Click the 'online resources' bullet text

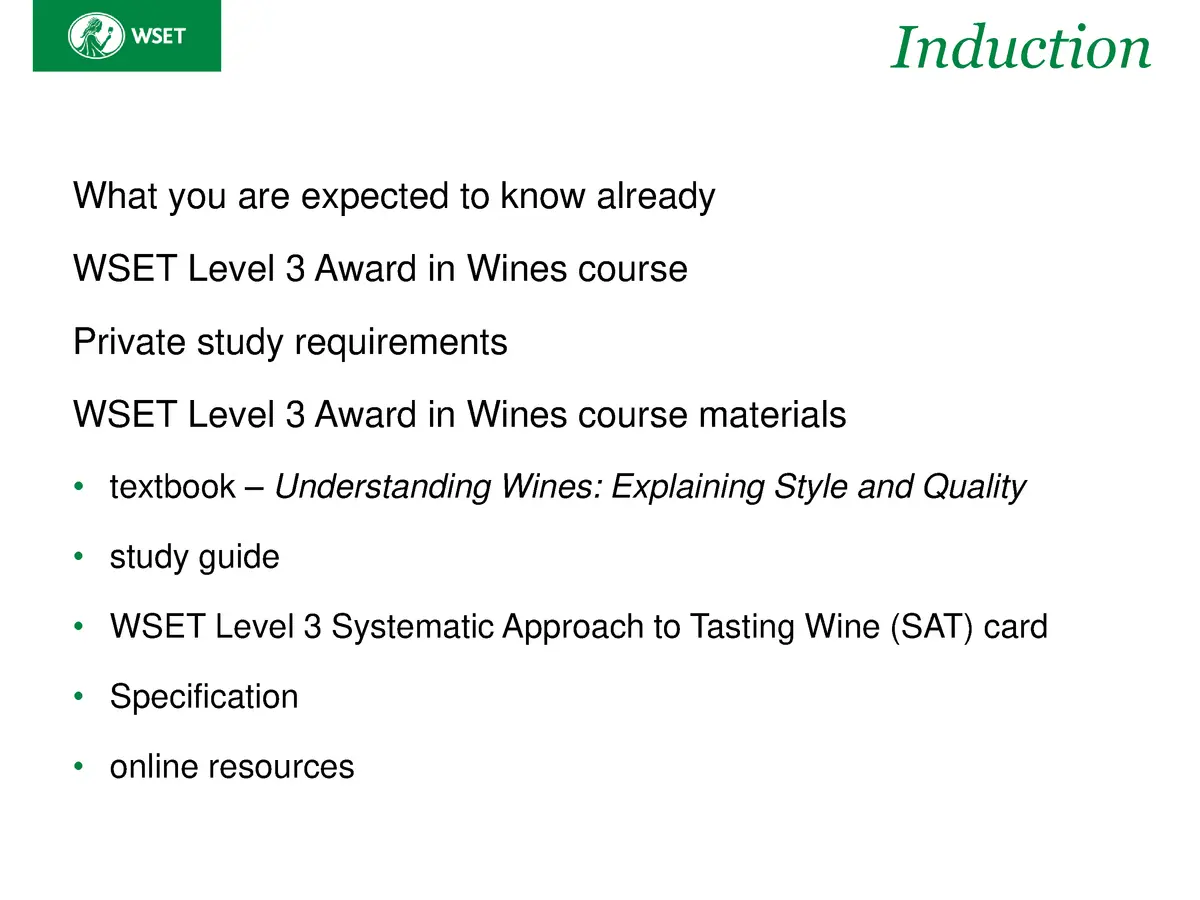pyautogui.click(x=232, y=767)
